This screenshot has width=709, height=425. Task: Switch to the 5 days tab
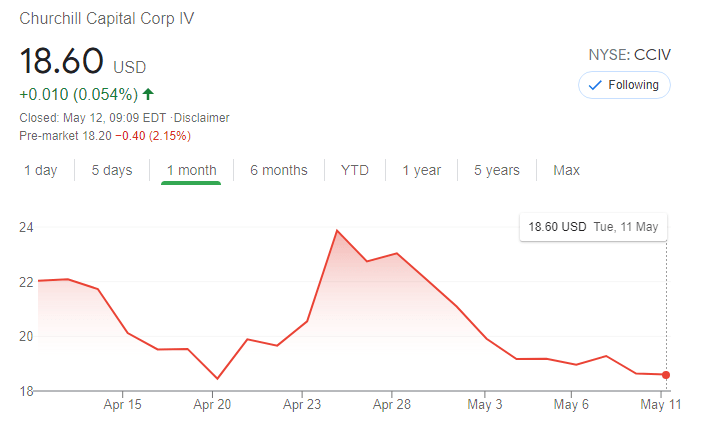point(112,170)
